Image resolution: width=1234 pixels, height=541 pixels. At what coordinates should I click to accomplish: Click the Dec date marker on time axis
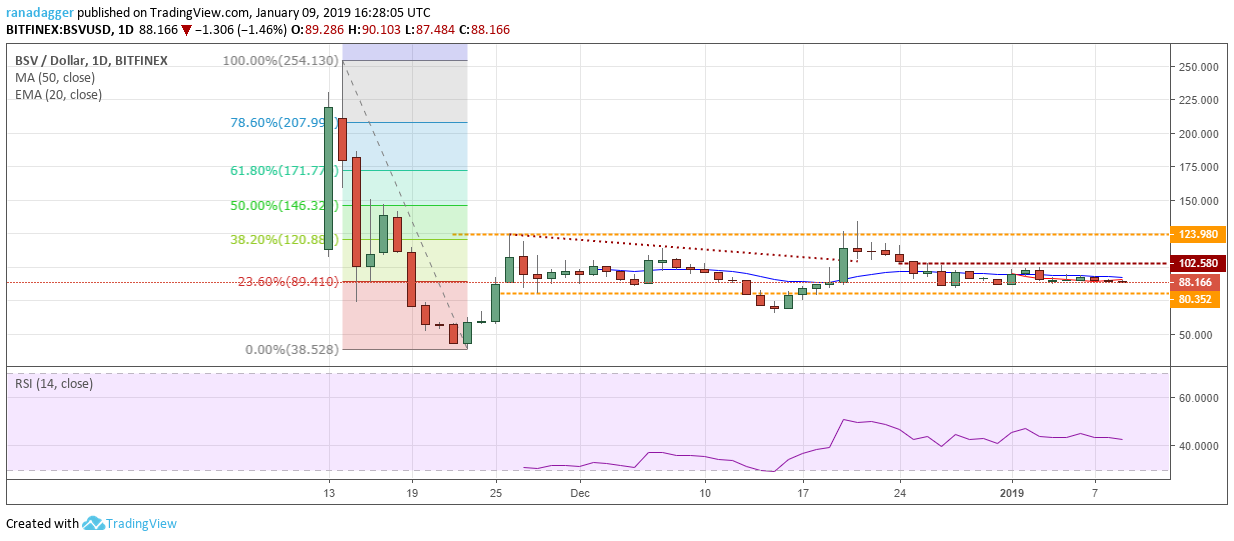point(580,493)
